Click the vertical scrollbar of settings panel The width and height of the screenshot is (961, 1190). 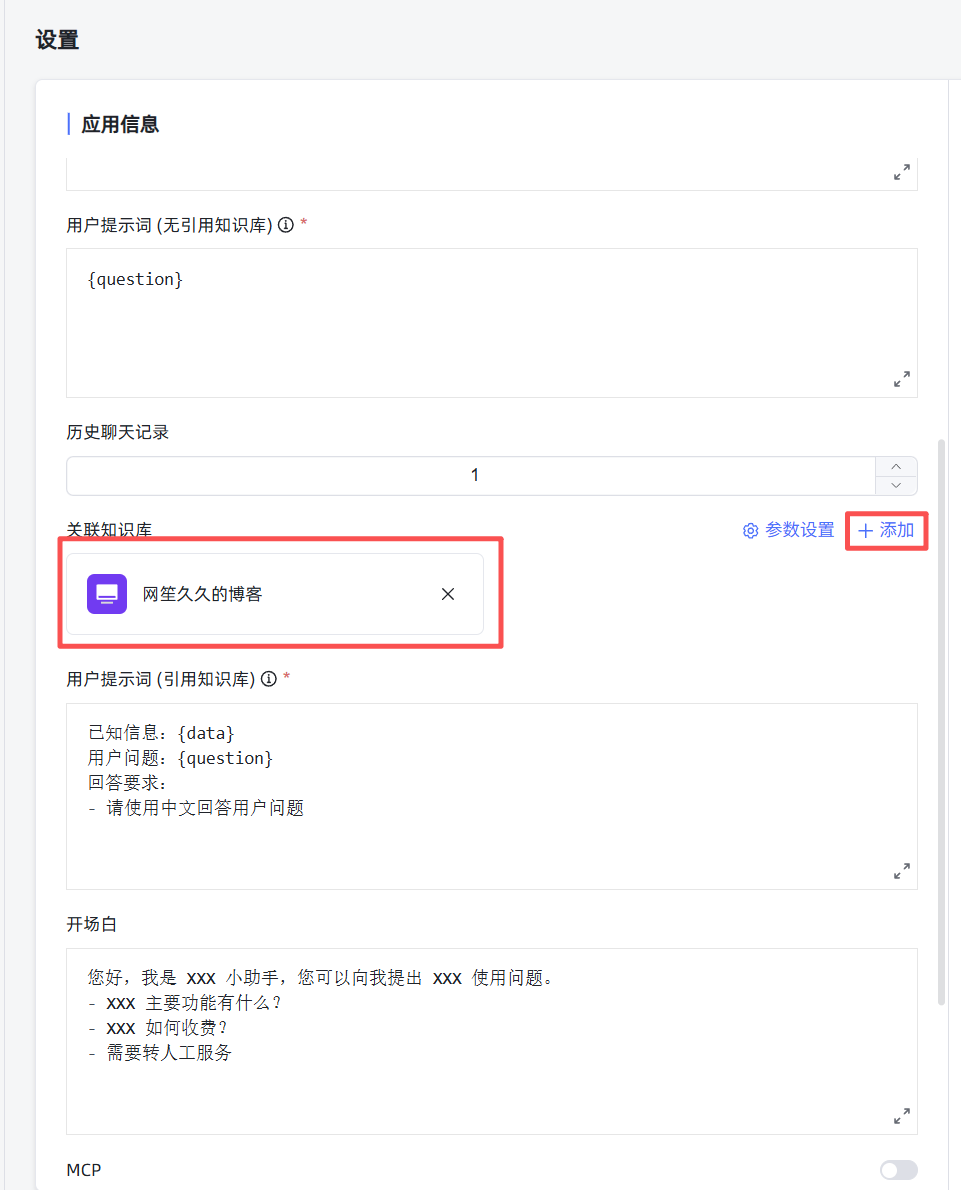tap(940, 720)
